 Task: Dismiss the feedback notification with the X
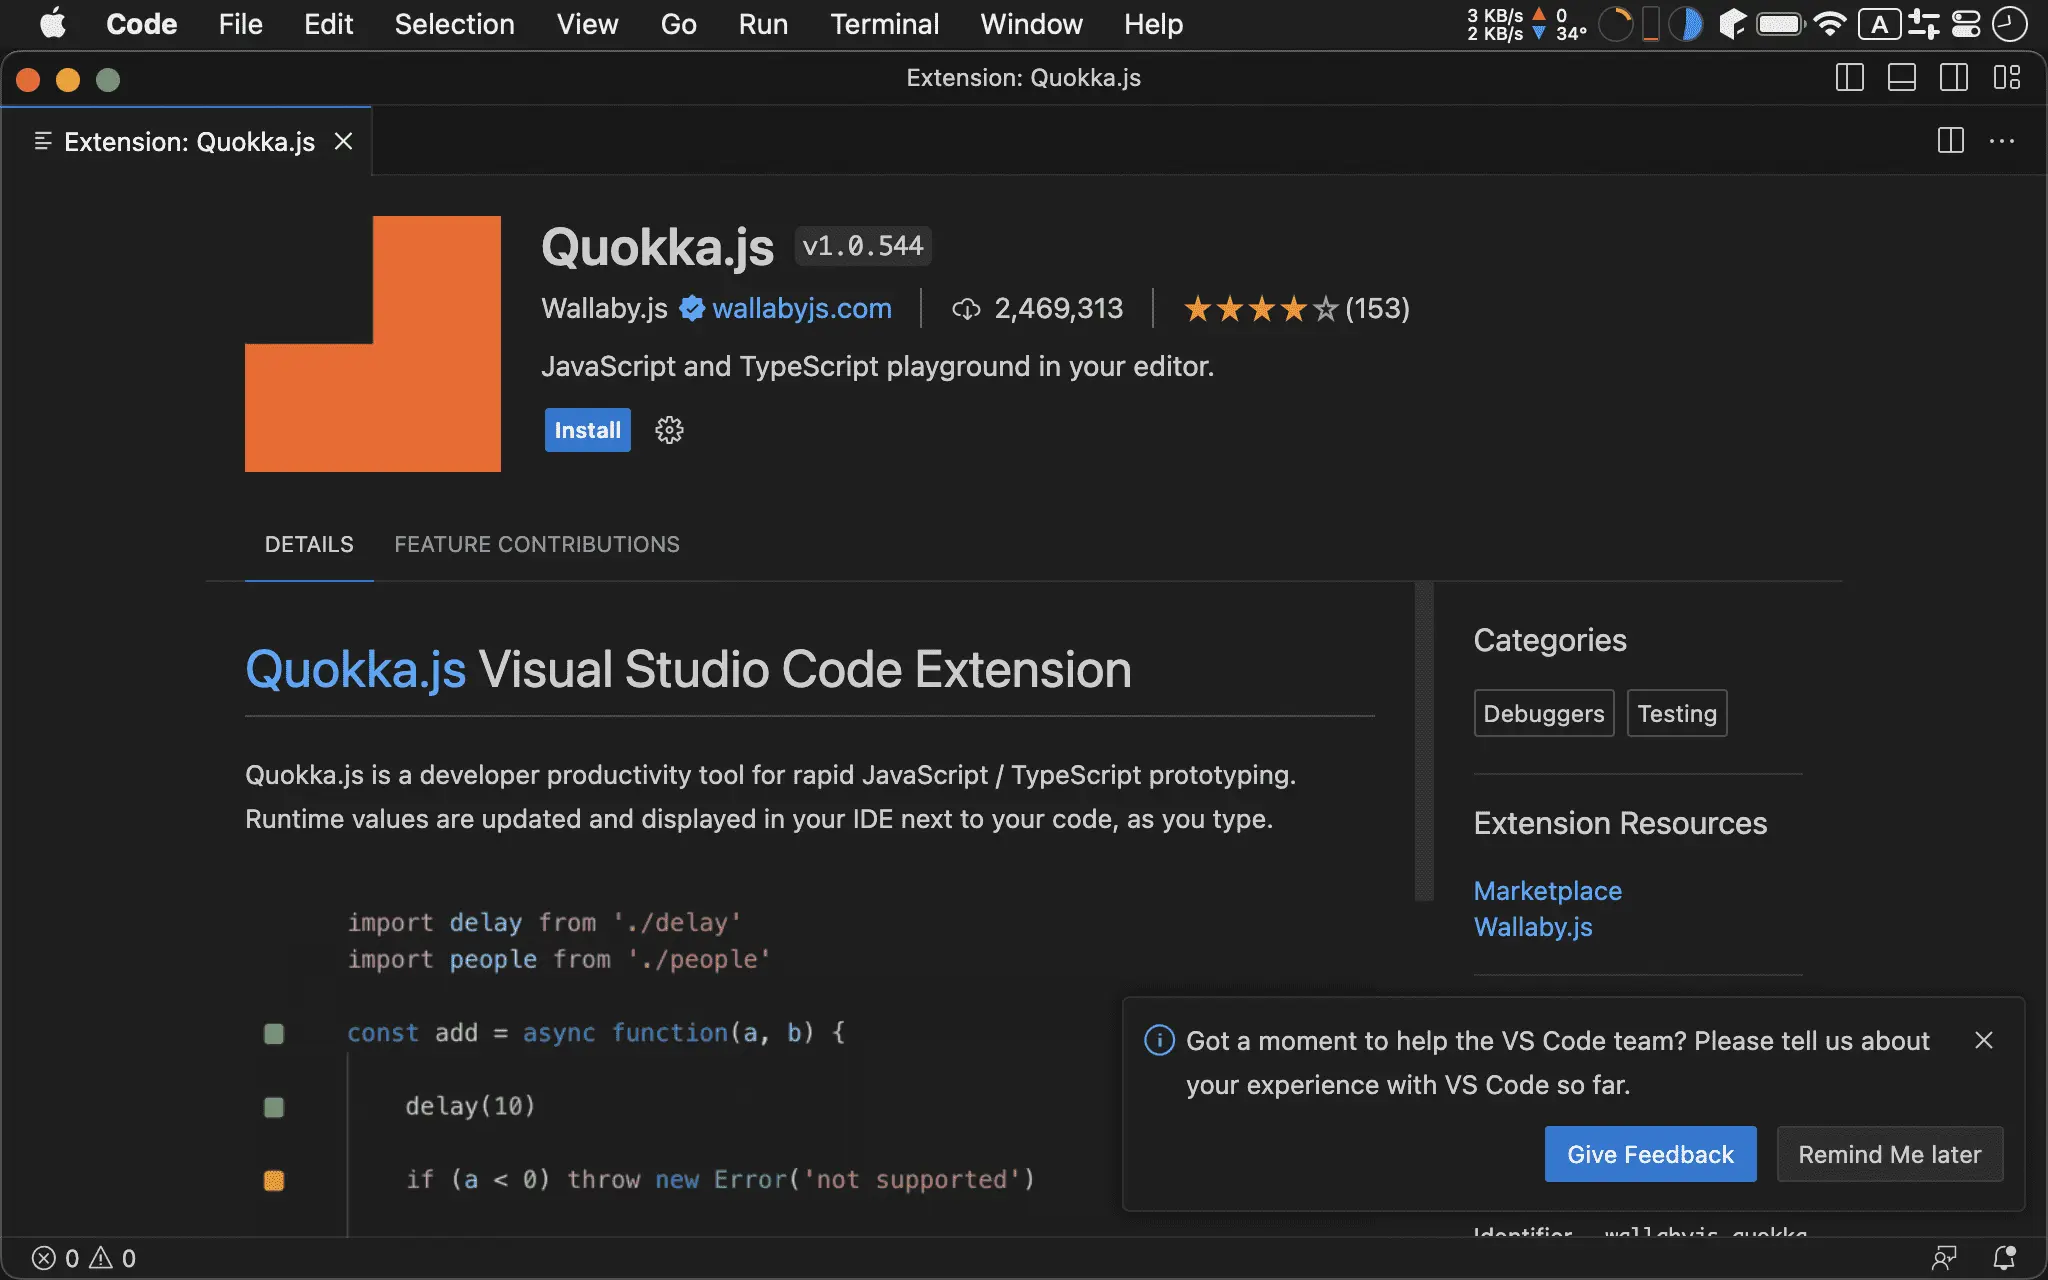[1984, 1041]
